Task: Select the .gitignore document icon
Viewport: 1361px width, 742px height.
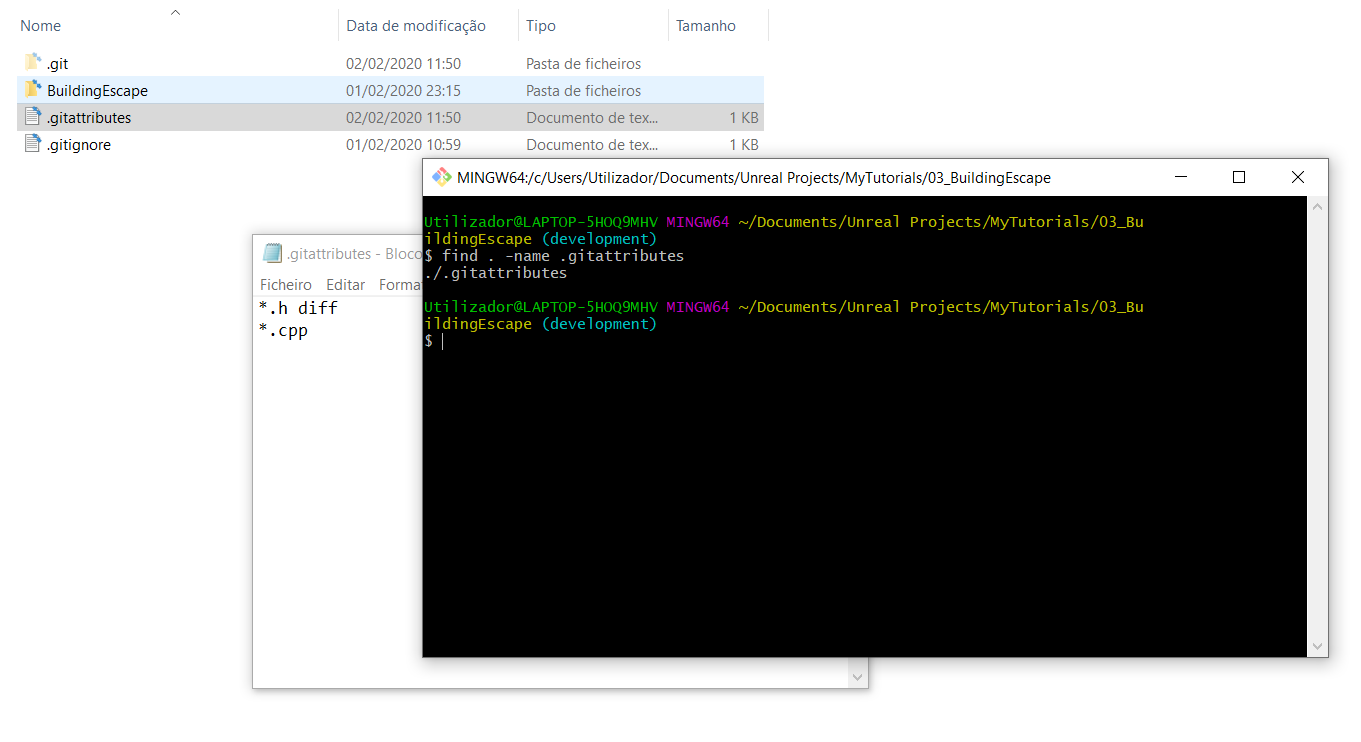Action: 30,144
